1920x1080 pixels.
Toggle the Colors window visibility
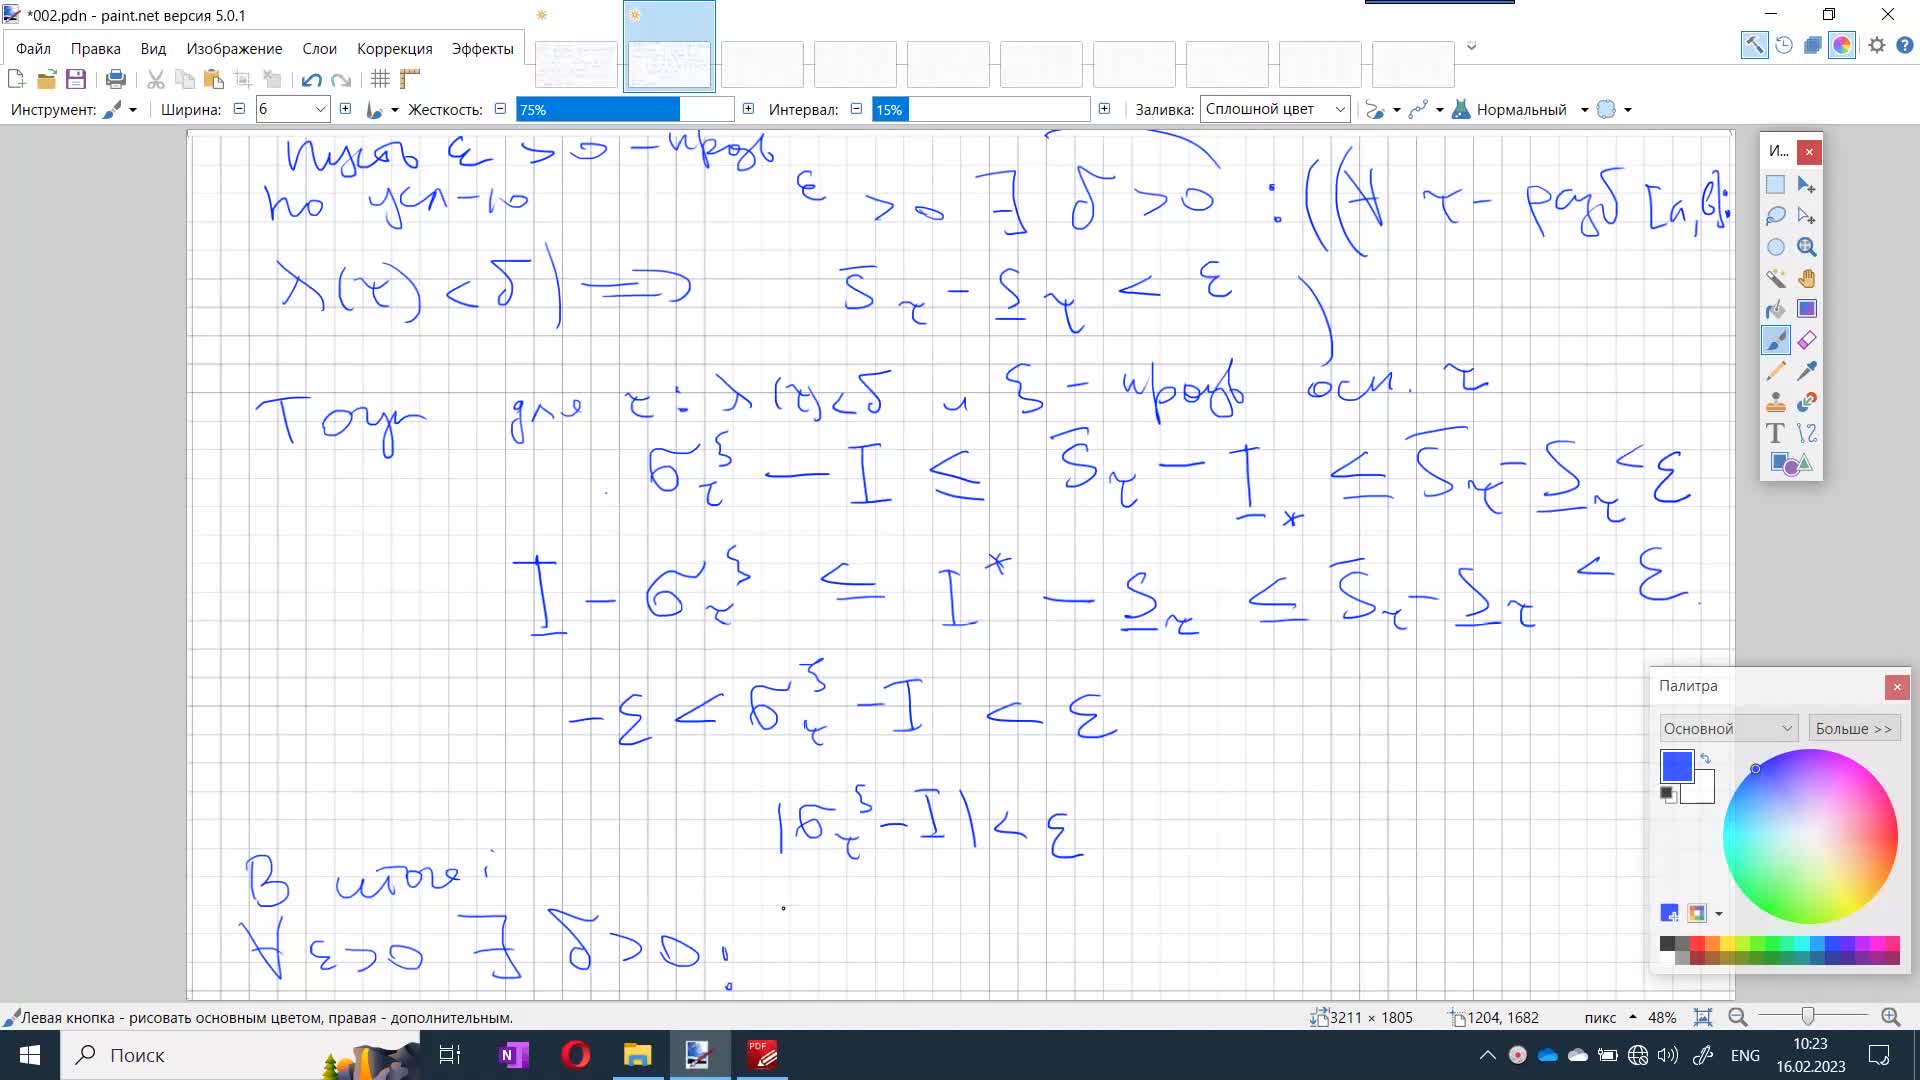pos(1842,45)
